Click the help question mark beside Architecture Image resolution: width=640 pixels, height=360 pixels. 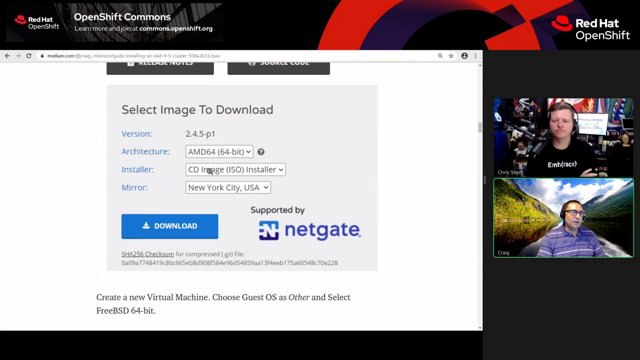point(261,152)
